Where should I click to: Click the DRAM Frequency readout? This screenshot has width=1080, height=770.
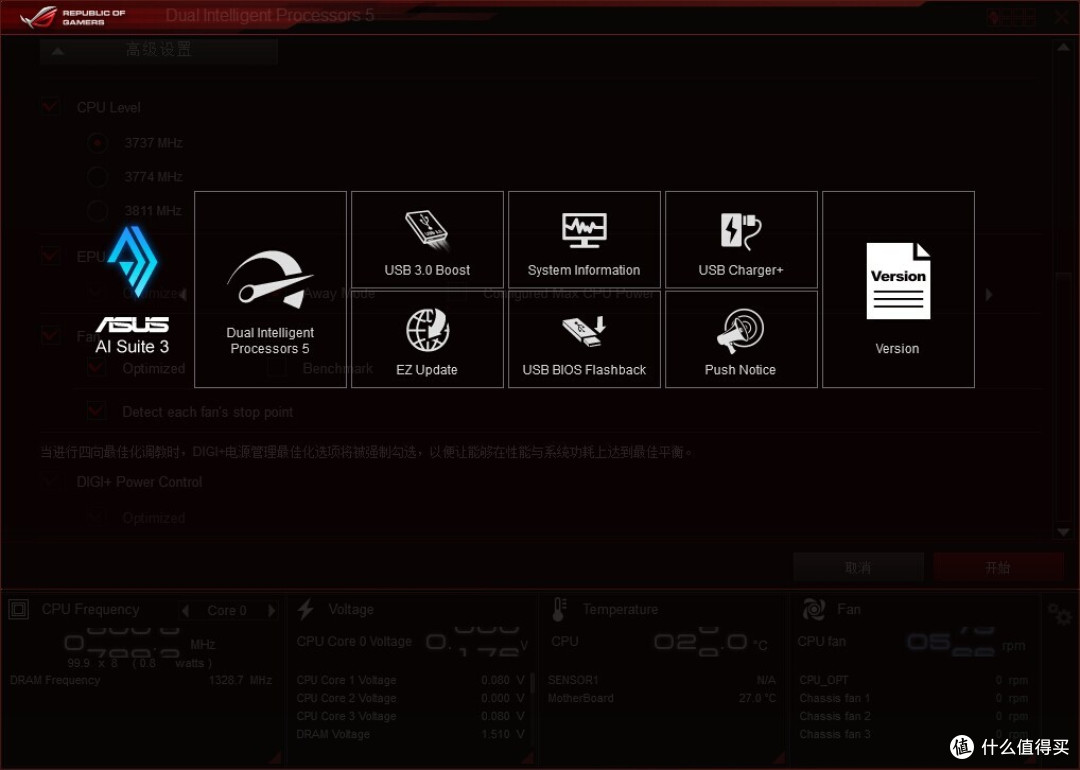click(141, 680)
